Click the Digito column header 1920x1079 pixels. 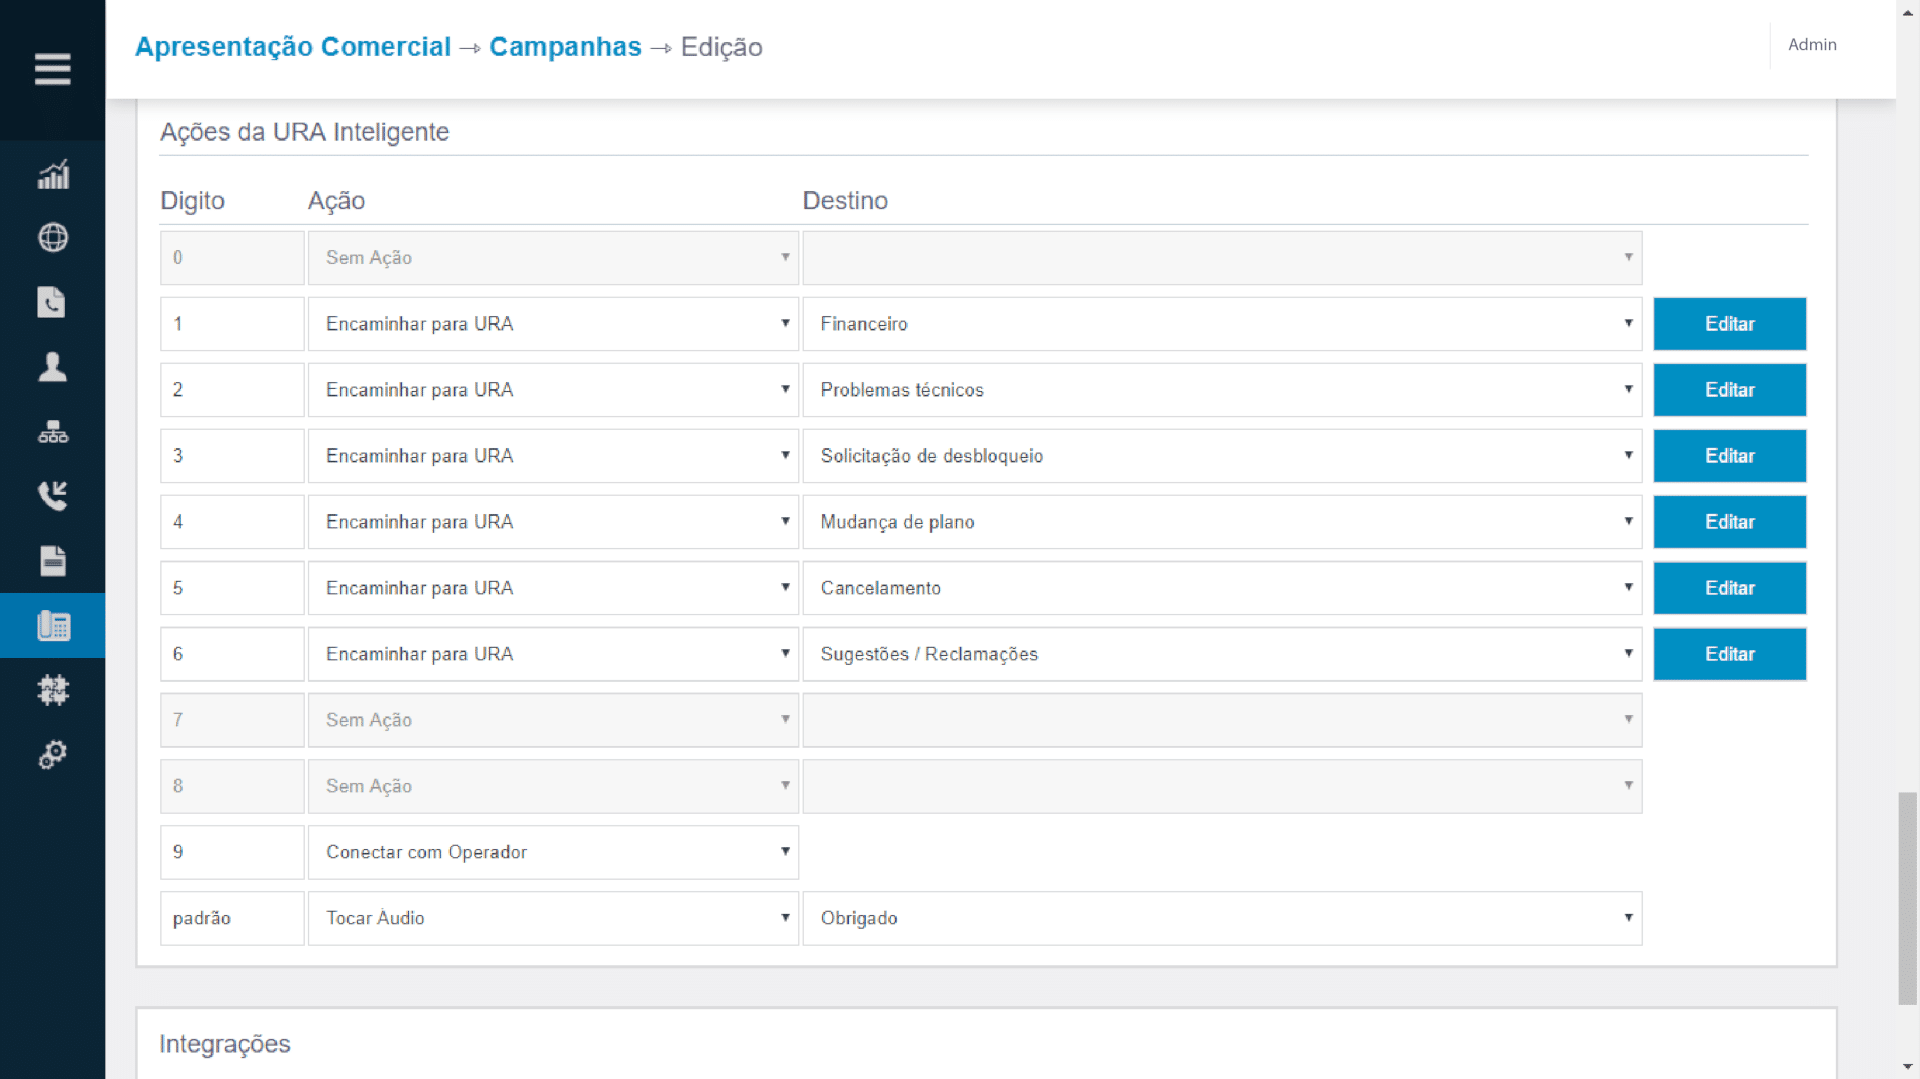tap(192, 201)
